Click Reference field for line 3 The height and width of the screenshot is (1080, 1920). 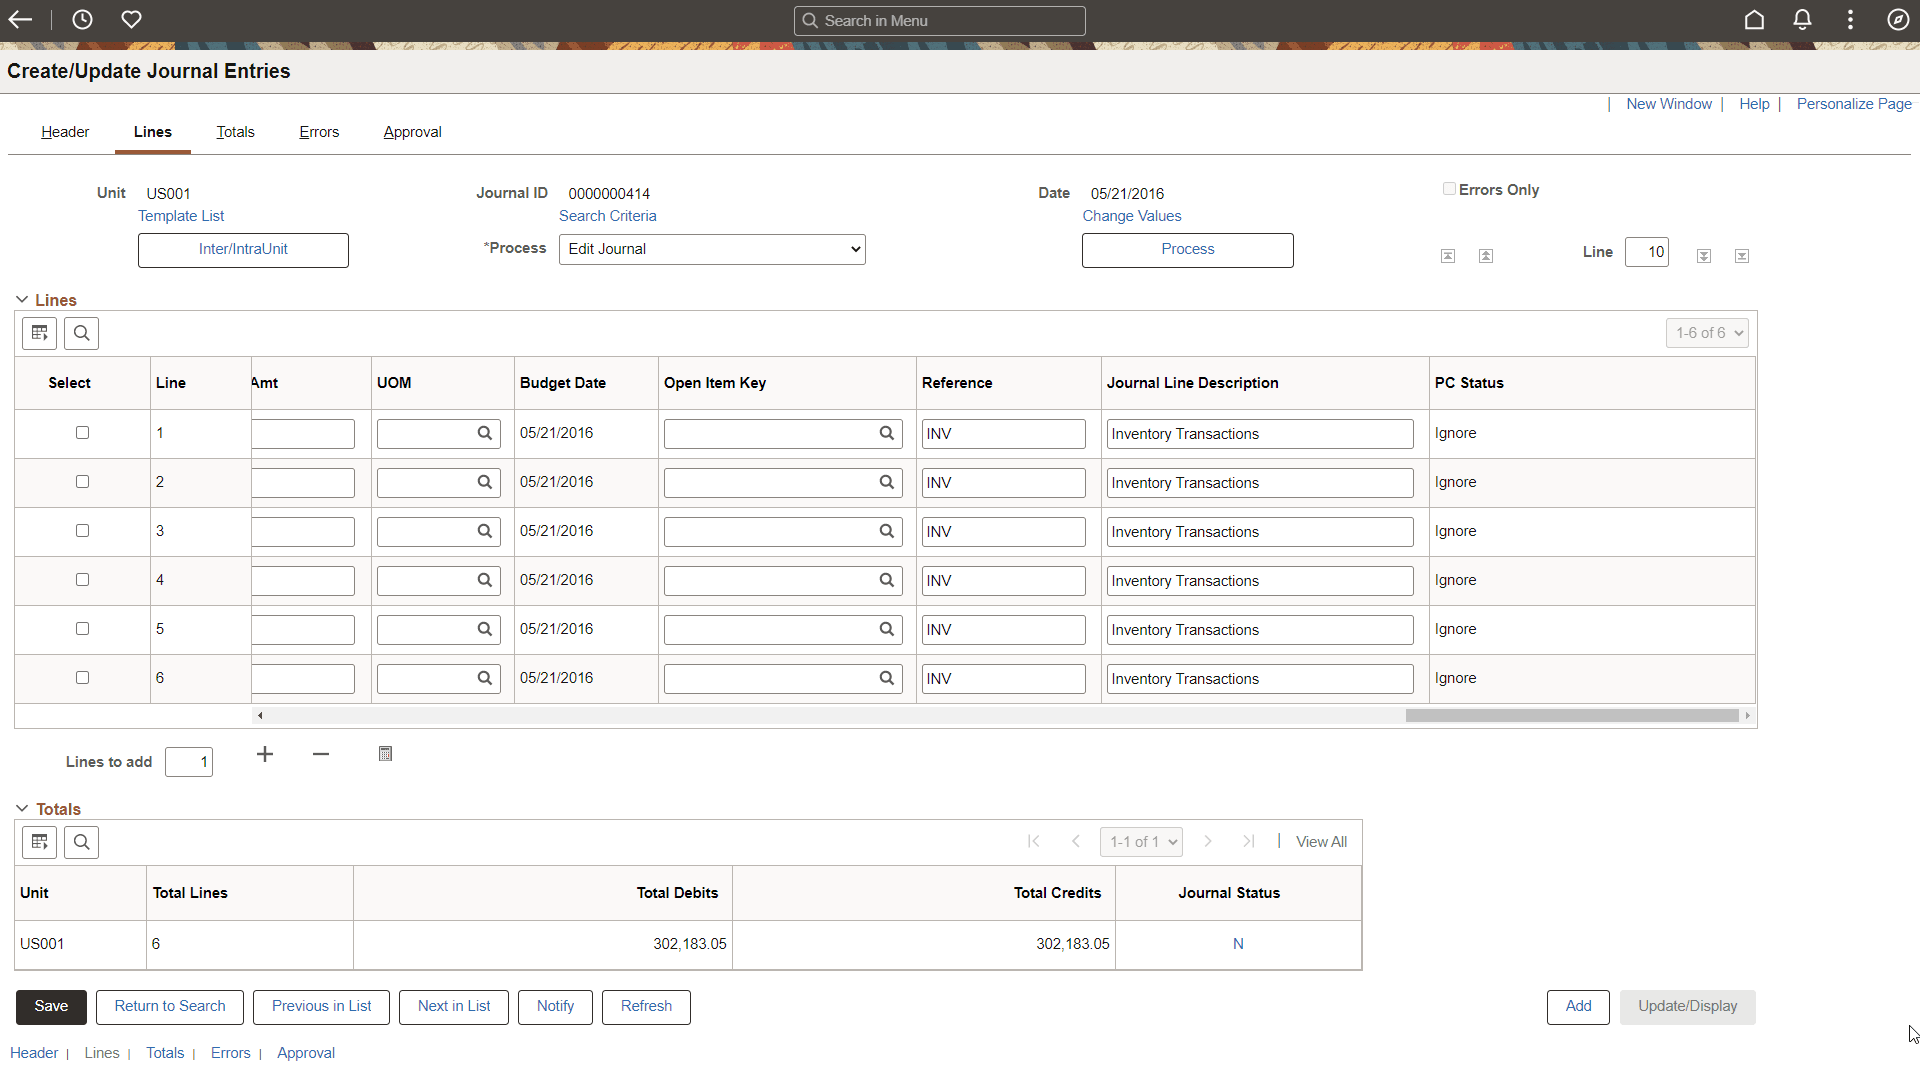click(x=1003, y=532)
